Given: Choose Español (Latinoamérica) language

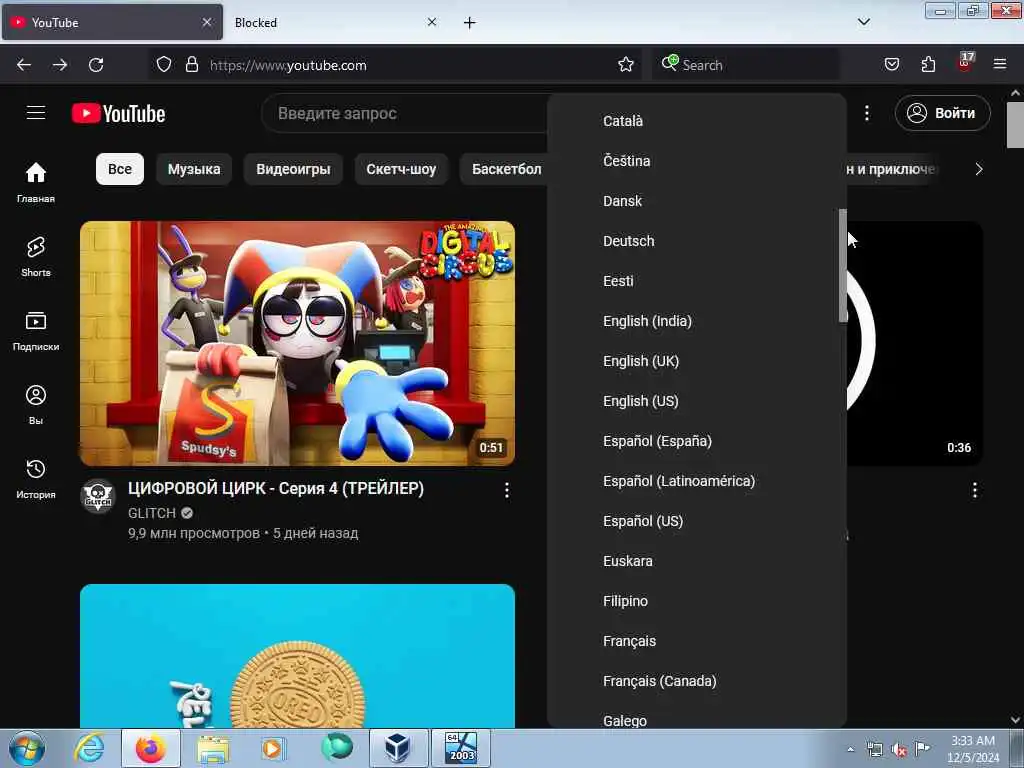Looking at the screenshot, I should (x=697, y=481).
